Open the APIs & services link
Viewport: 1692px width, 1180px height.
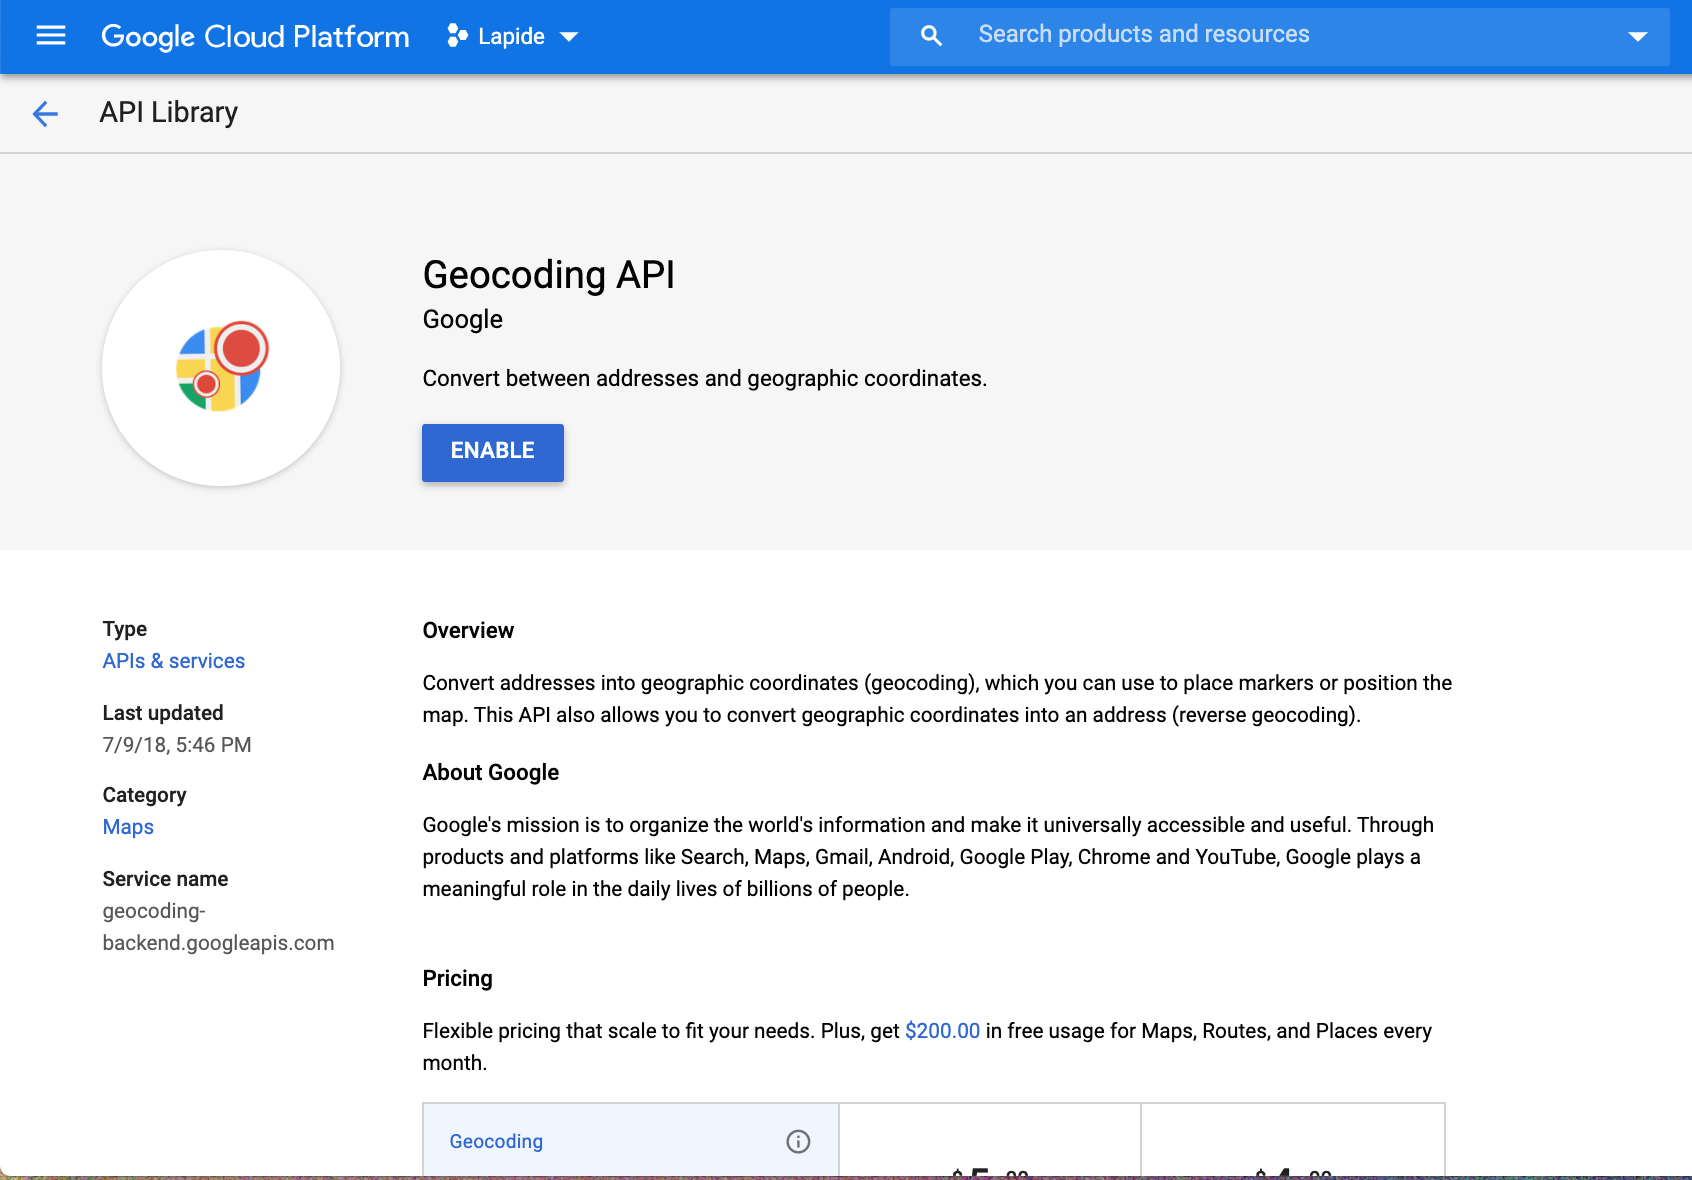(x=173, y=660)
